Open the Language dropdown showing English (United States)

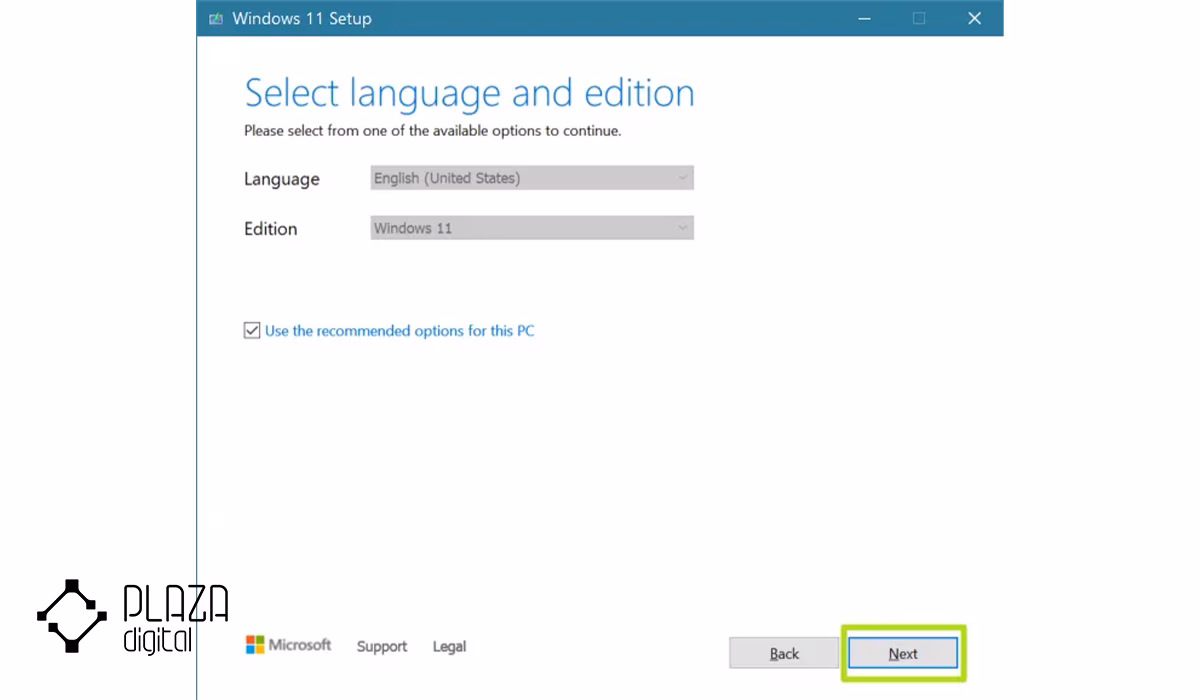tap(531, 178)
